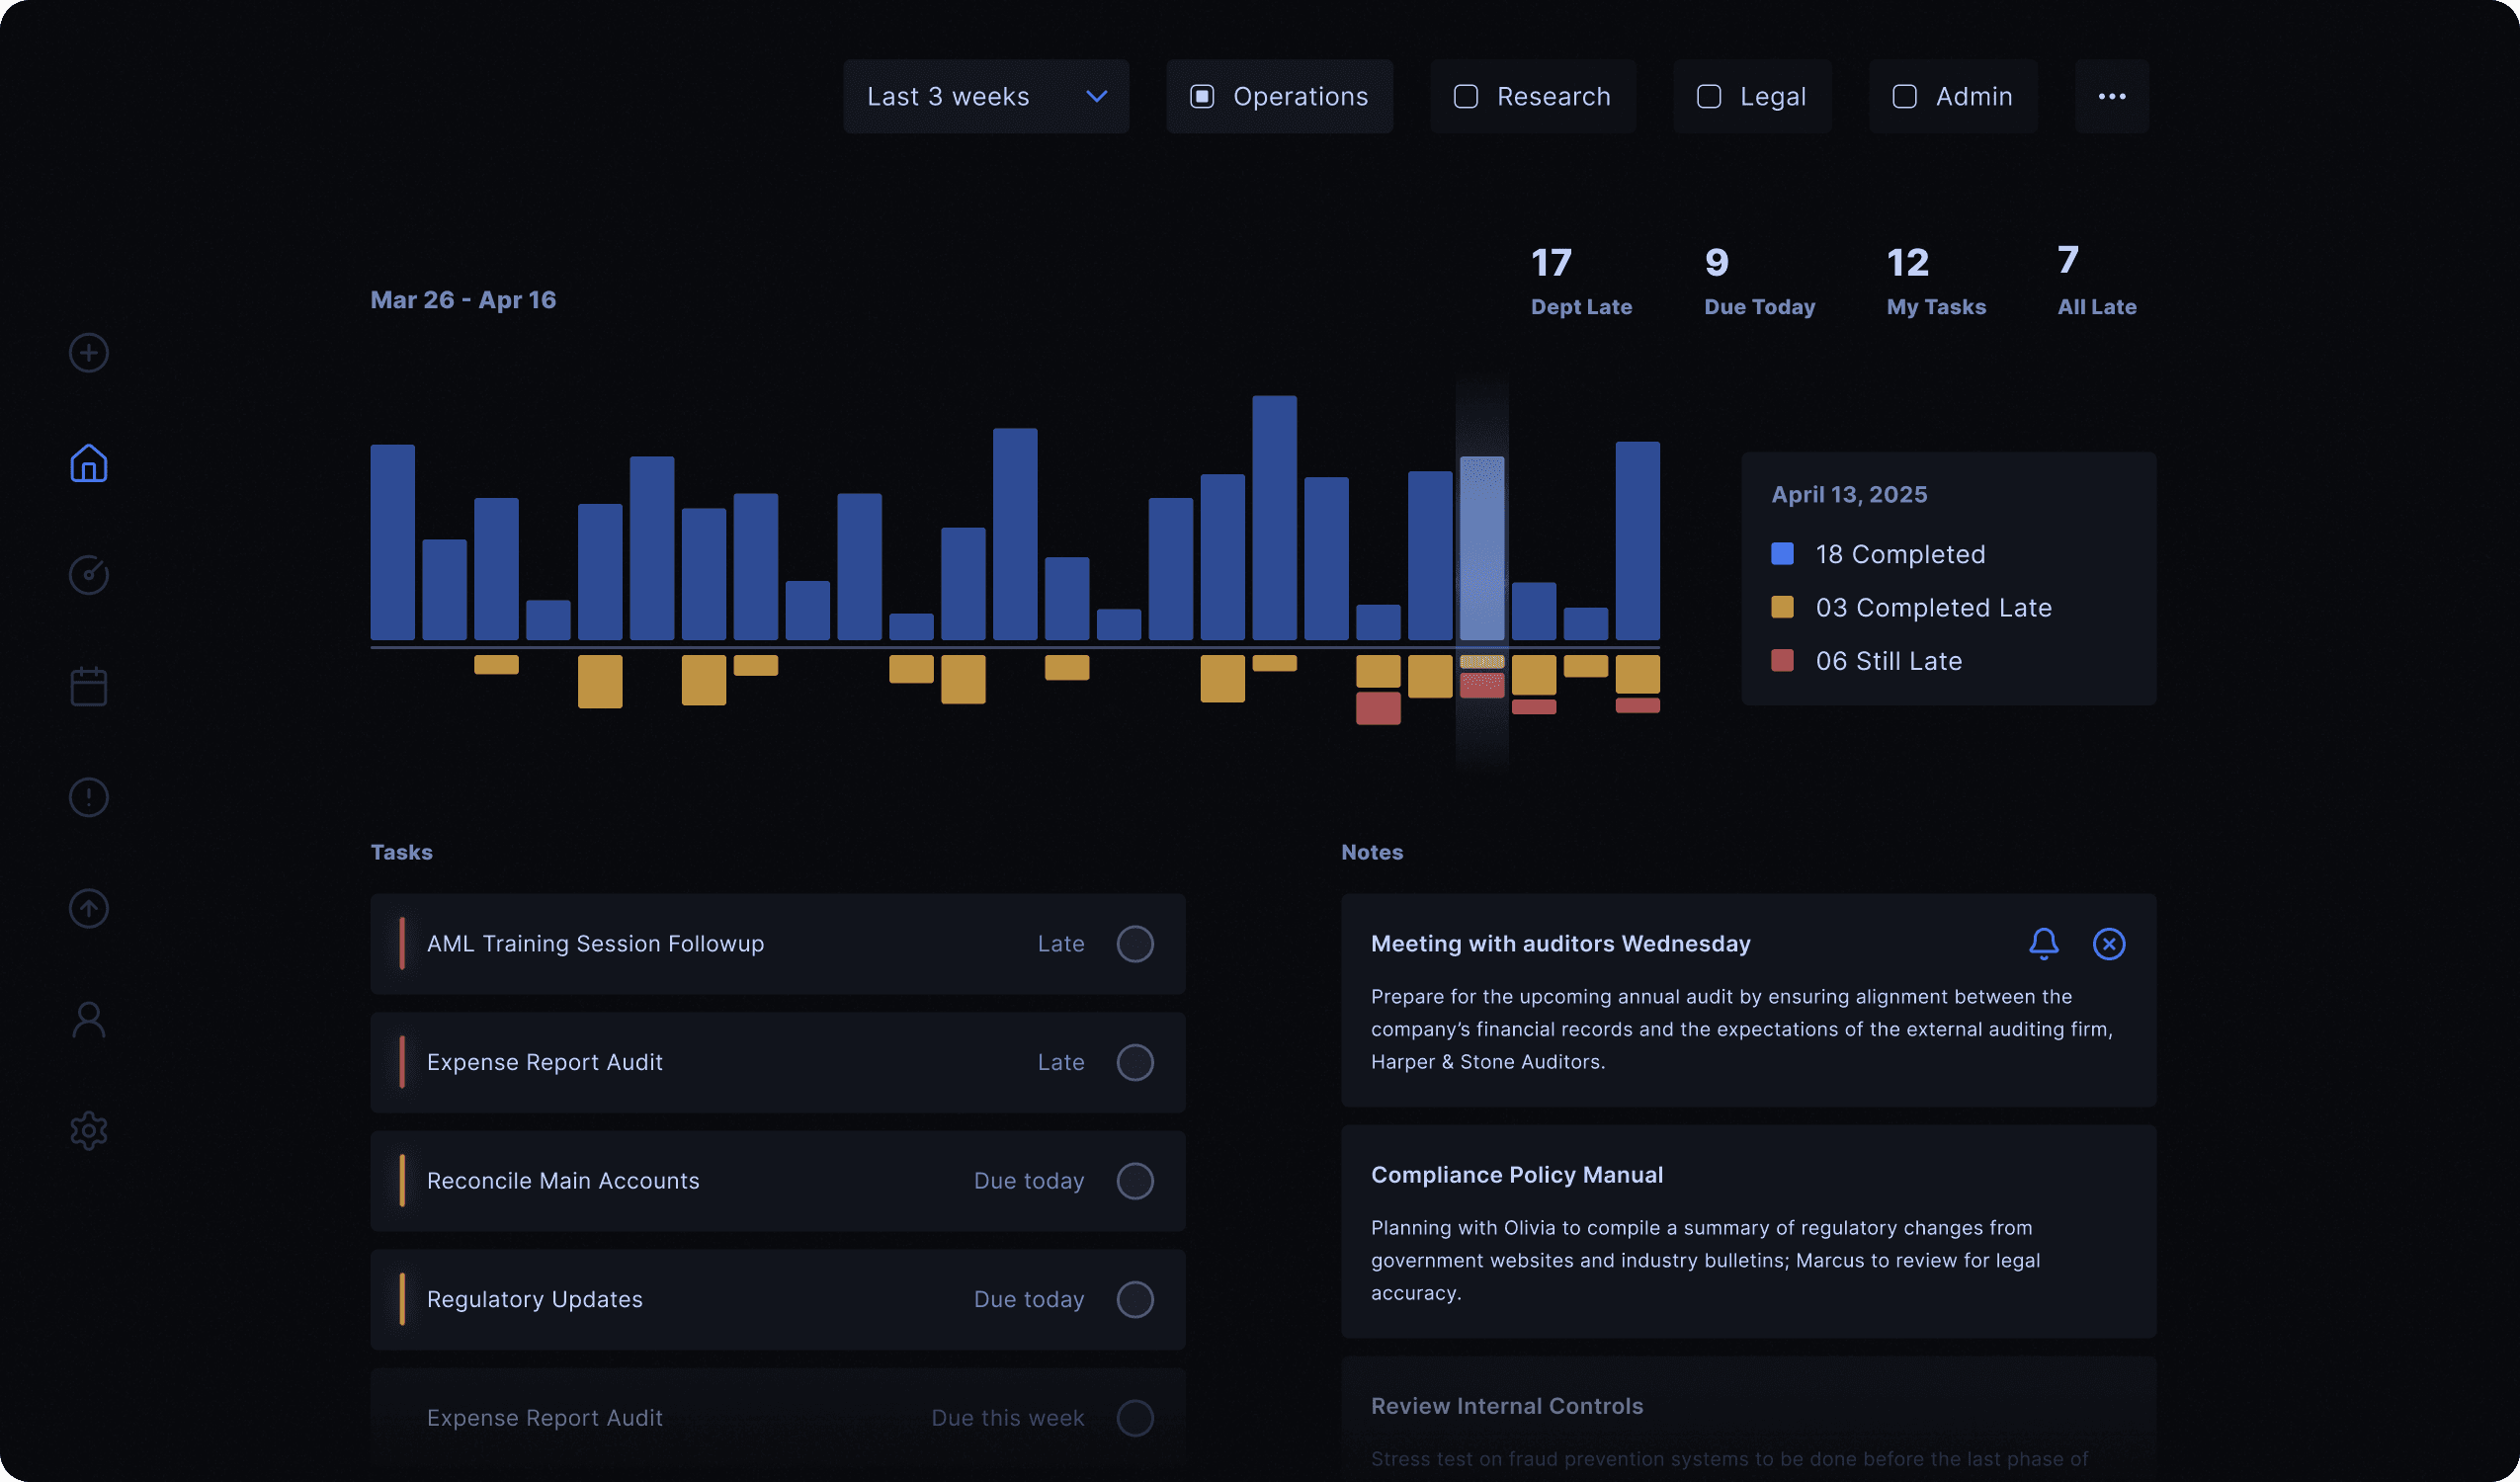Image resolution: width=2520 pixels, height=1482 pixels.
Task: Dismiss the Meeting with auditors note
Action: (2108, 944)
